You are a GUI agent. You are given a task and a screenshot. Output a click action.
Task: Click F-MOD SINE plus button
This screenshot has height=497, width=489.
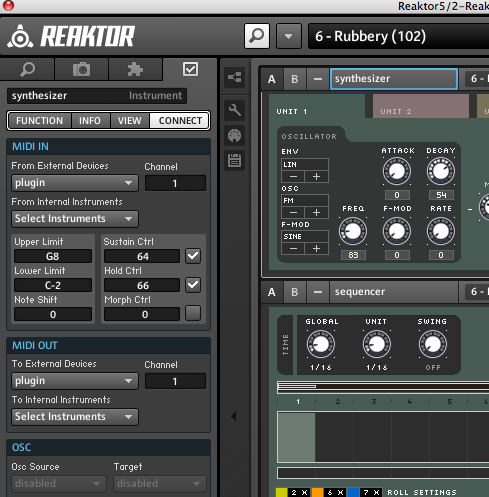click(316, 248)
